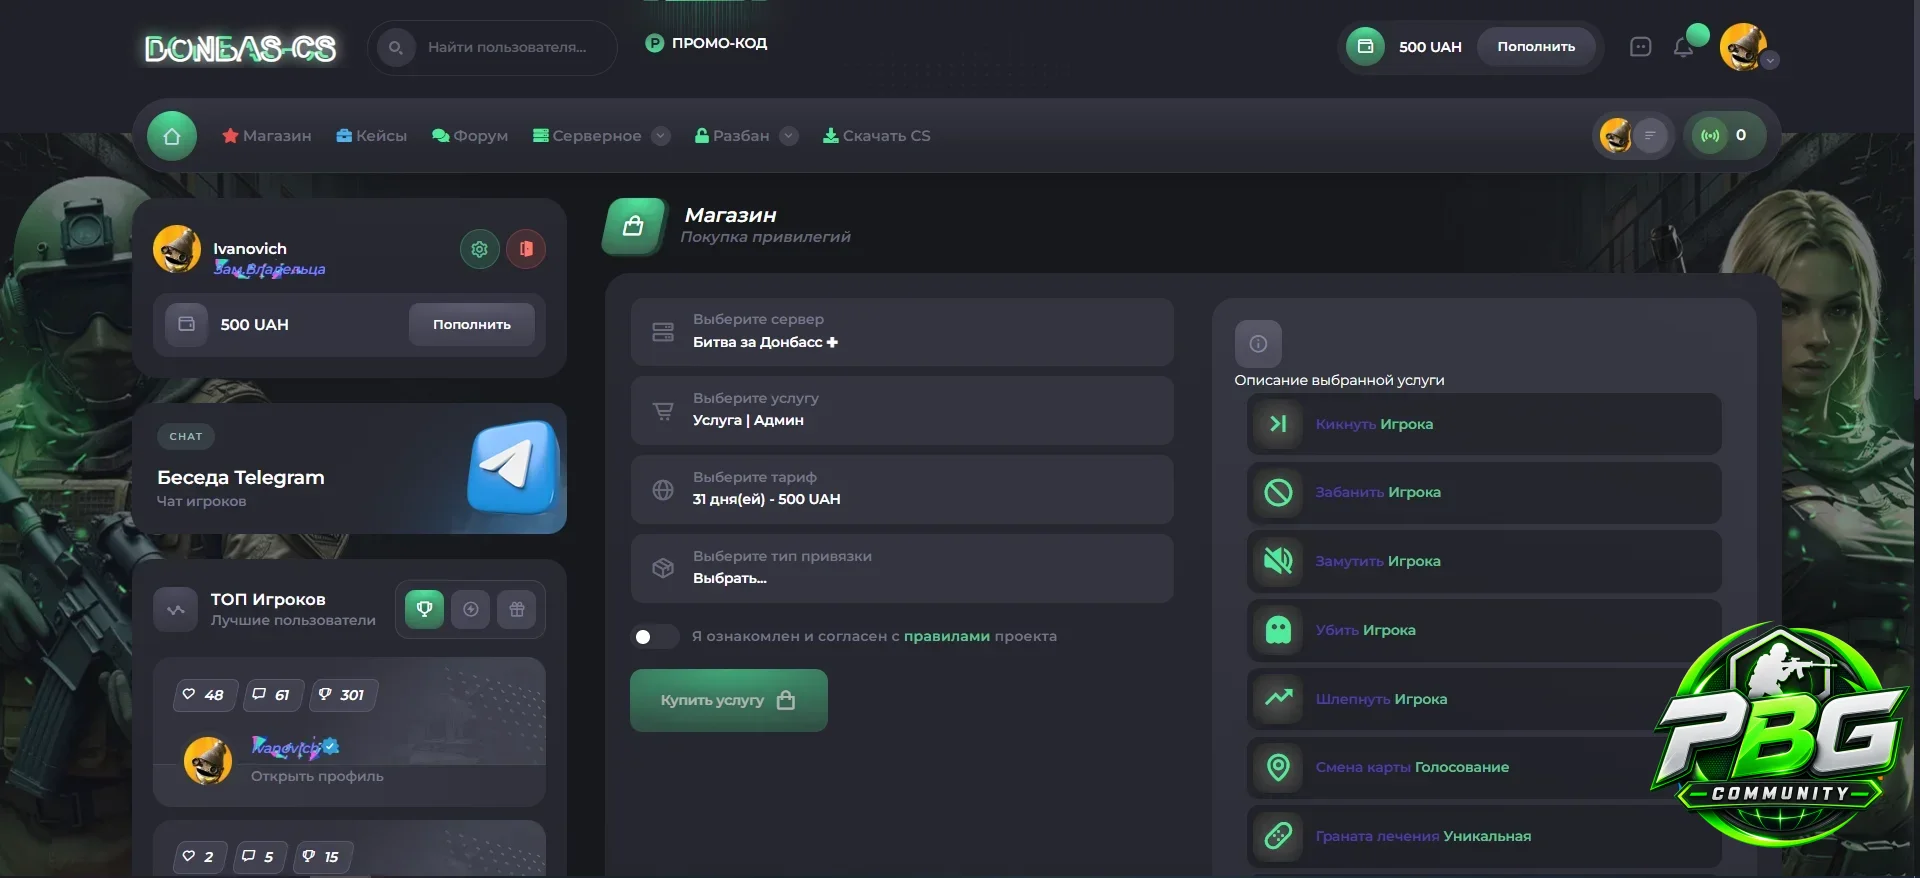Click the green shopping bag Магазин icon

tap(633, 226)
